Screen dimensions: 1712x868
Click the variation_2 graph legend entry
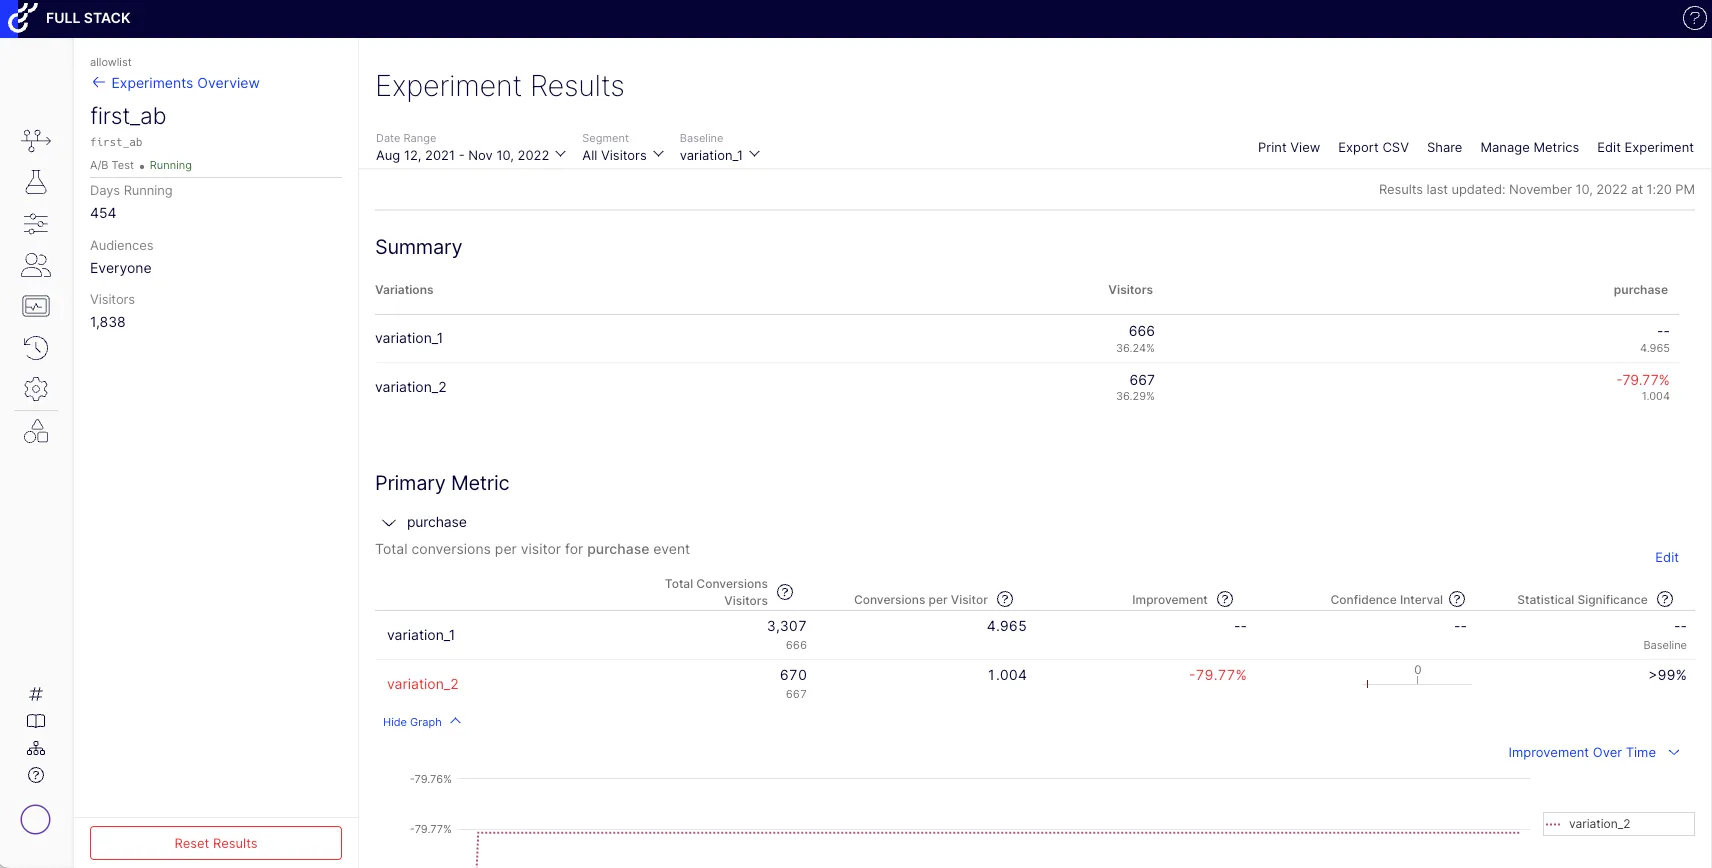[1618, 824]
